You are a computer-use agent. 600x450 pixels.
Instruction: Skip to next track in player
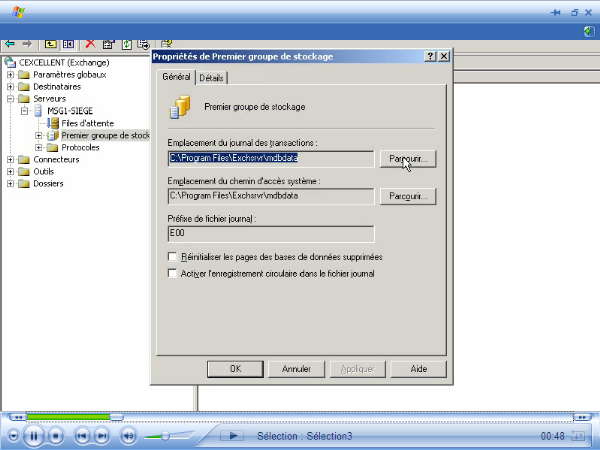101,436
